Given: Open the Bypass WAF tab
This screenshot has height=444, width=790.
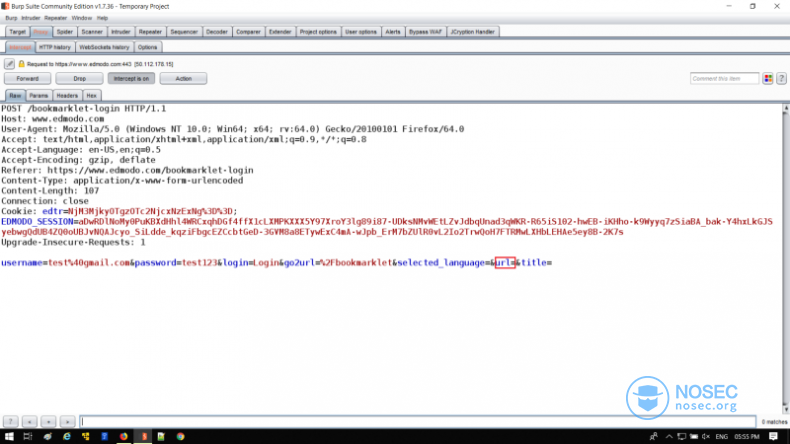Looking at the screenshot, I should click(425, 32).
